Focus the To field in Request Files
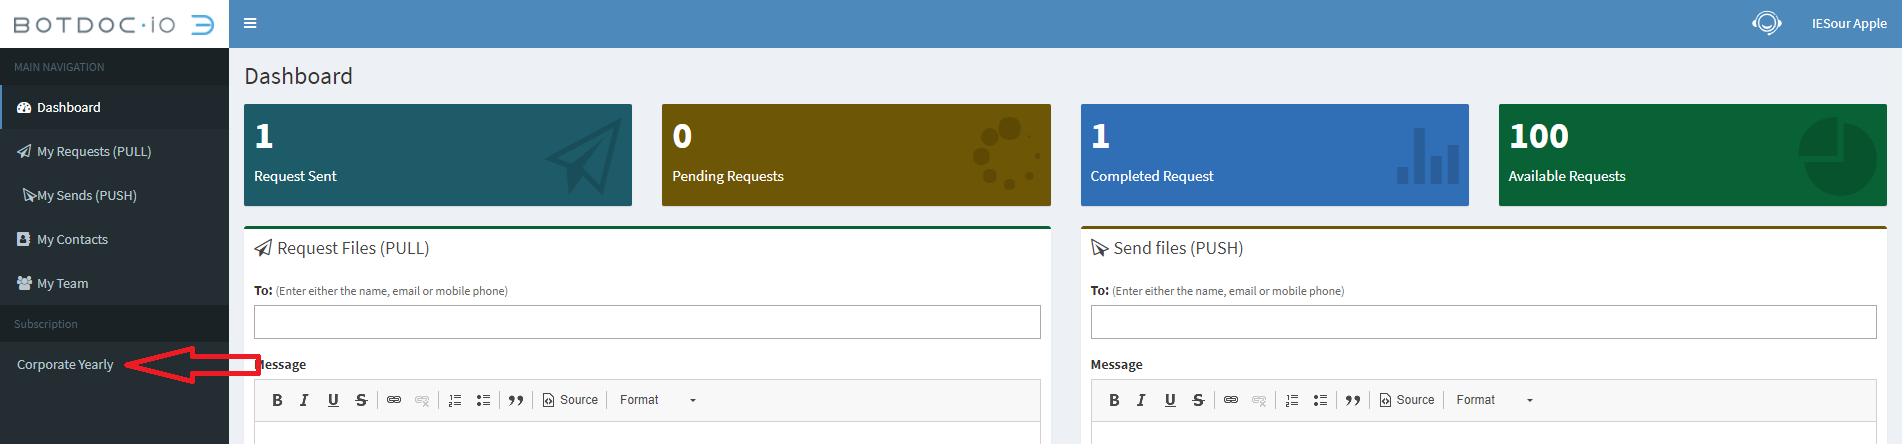 click(647, 322)
